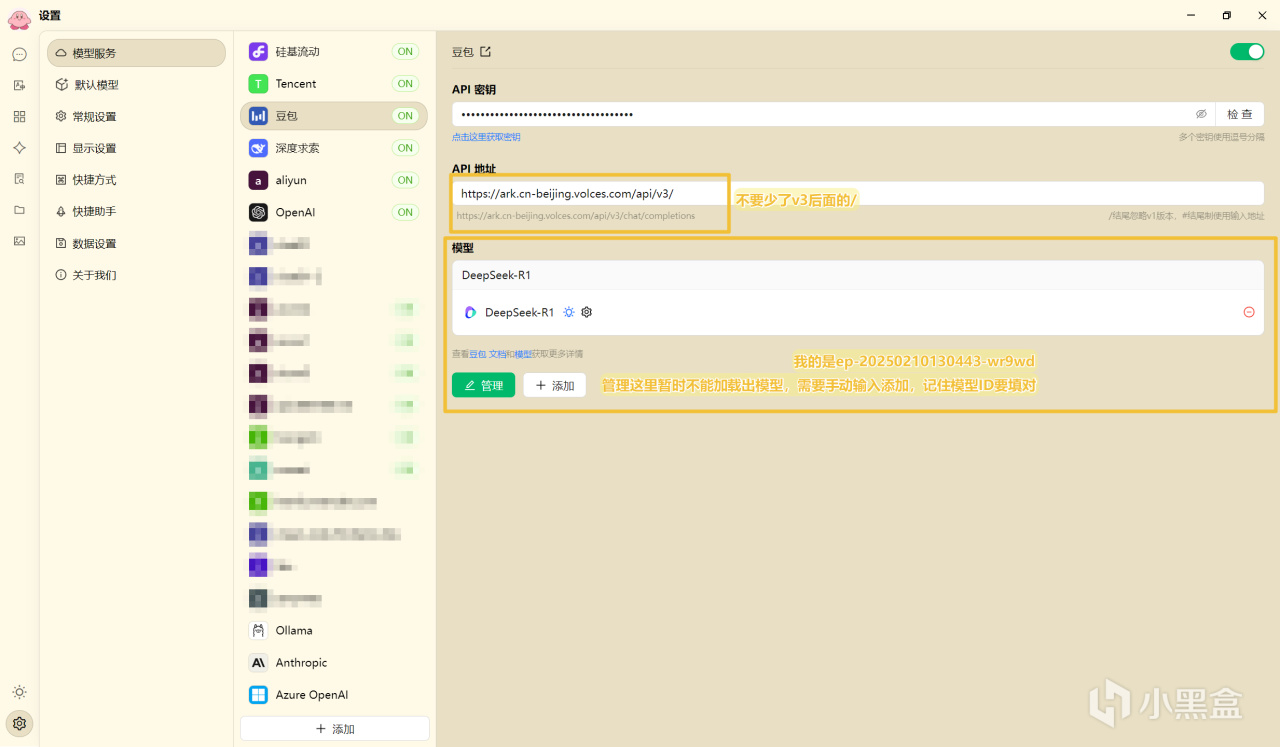Open the mini apps grid icon
Viewport: 1280px width, 747px height.
click(19, 116)
